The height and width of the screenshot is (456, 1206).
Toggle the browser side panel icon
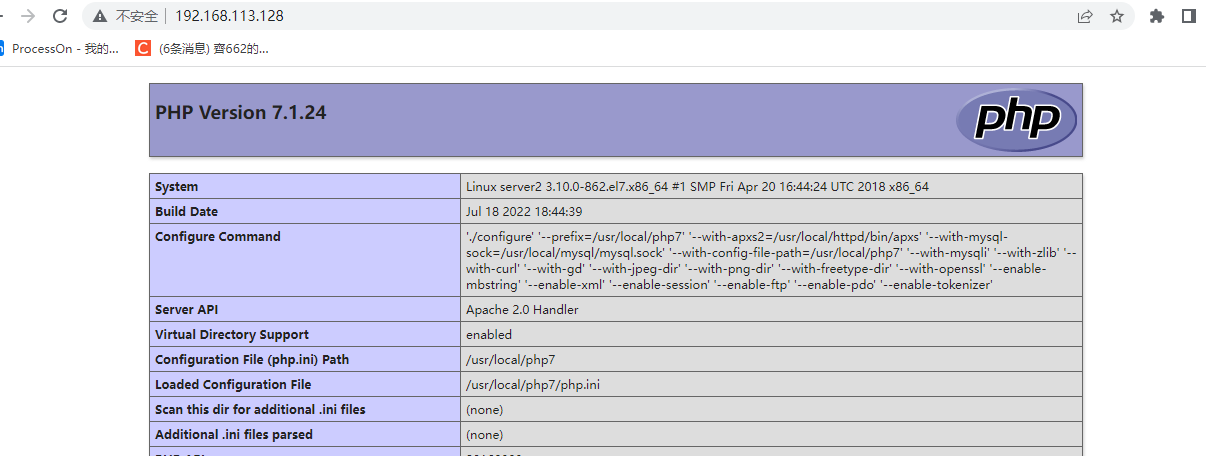[1188, 16]
